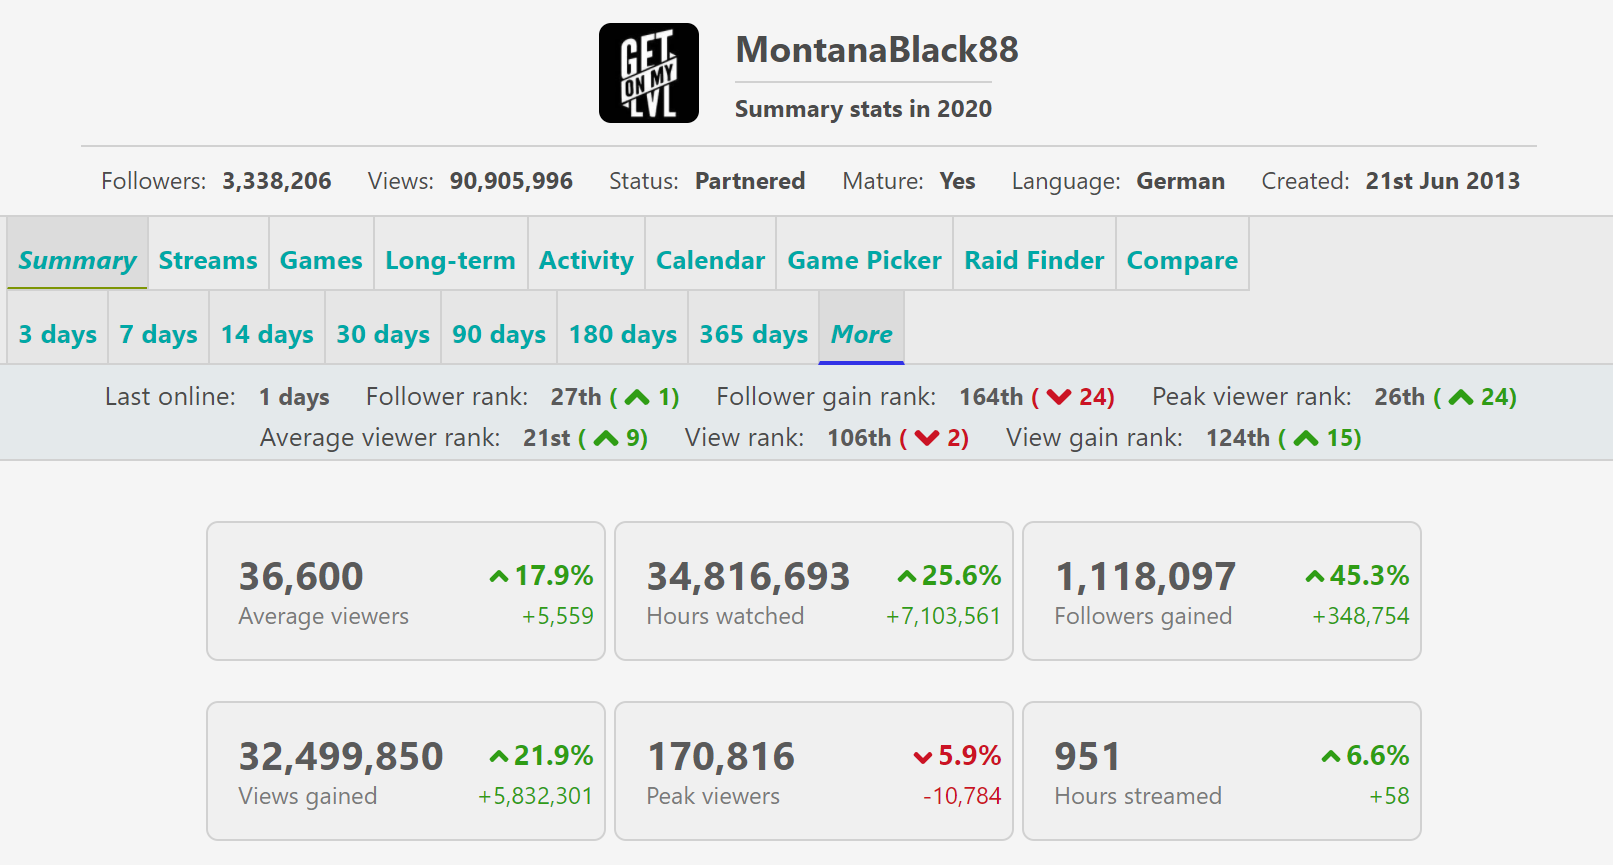
Task: Open the Calendar tab
Action: pyautogui.click(x=710, y=260)
